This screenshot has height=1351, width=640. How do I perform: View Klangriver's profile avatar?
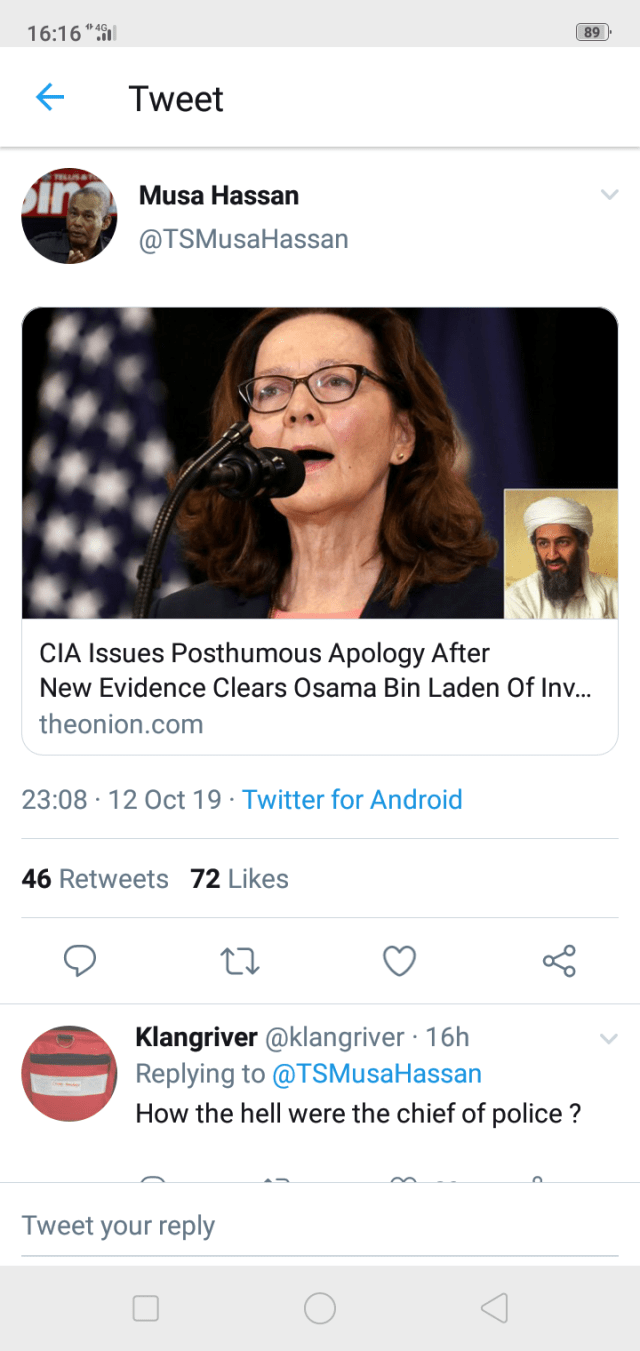[69, 1073]
